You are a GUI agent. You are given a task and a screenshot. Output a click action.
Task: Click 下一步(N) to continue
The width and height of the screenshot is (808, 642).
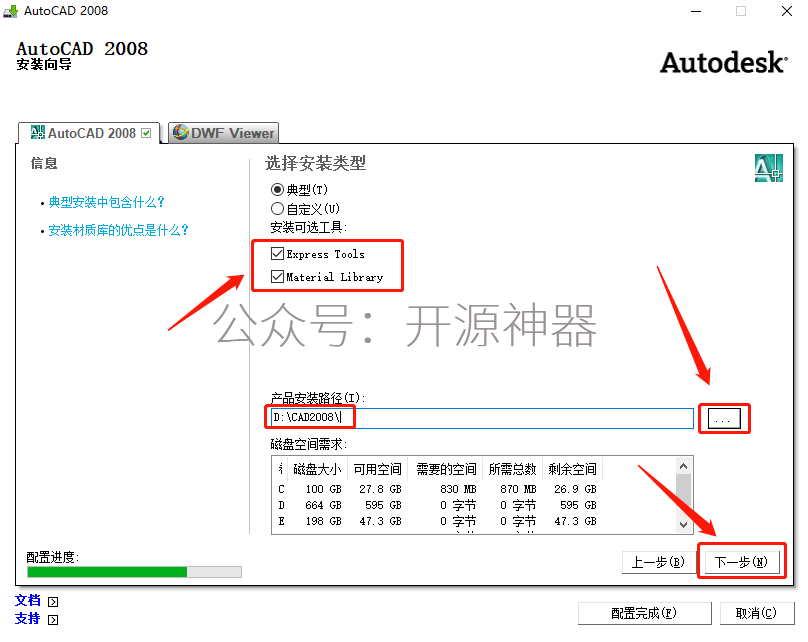pos(741,562)
